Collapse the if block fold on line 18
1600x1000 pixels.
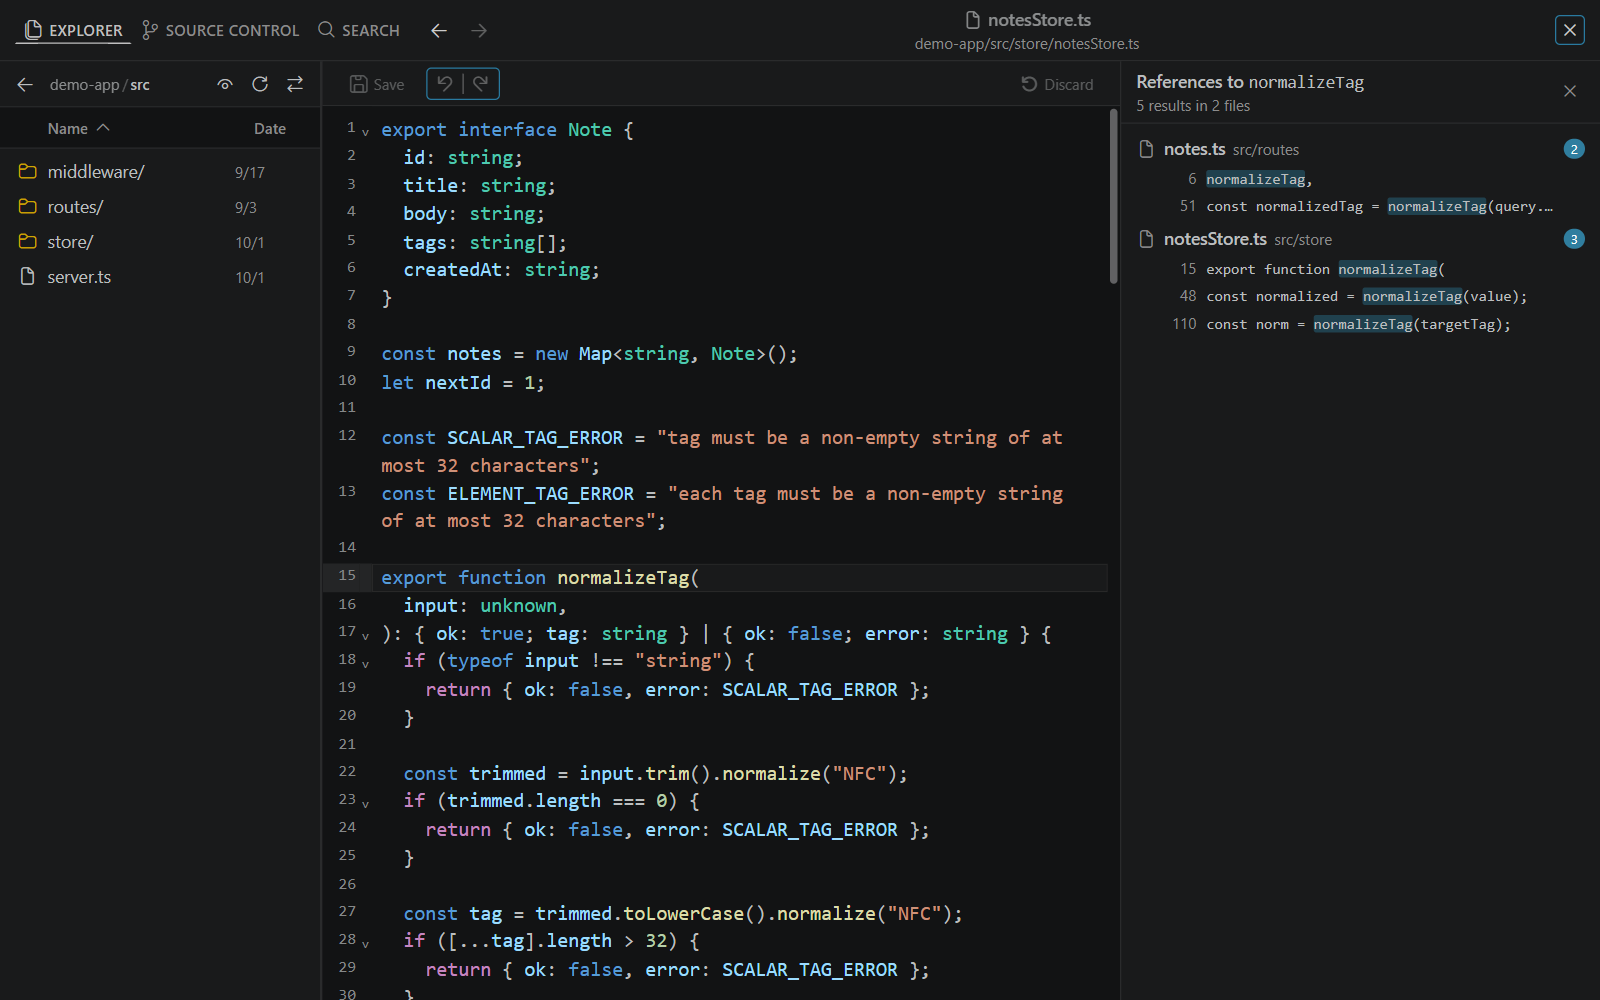365,663
